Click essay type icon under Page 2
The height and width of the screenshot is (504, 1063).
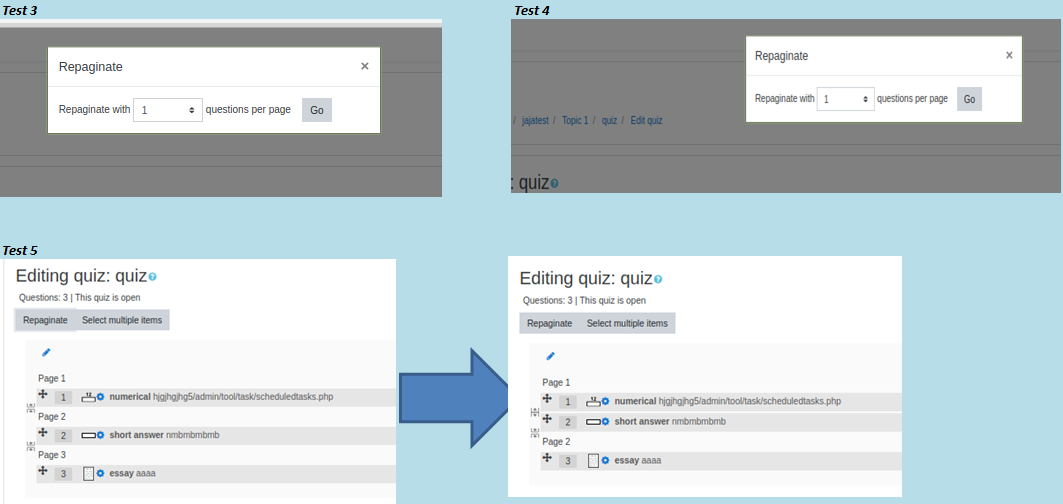(593, 461)
